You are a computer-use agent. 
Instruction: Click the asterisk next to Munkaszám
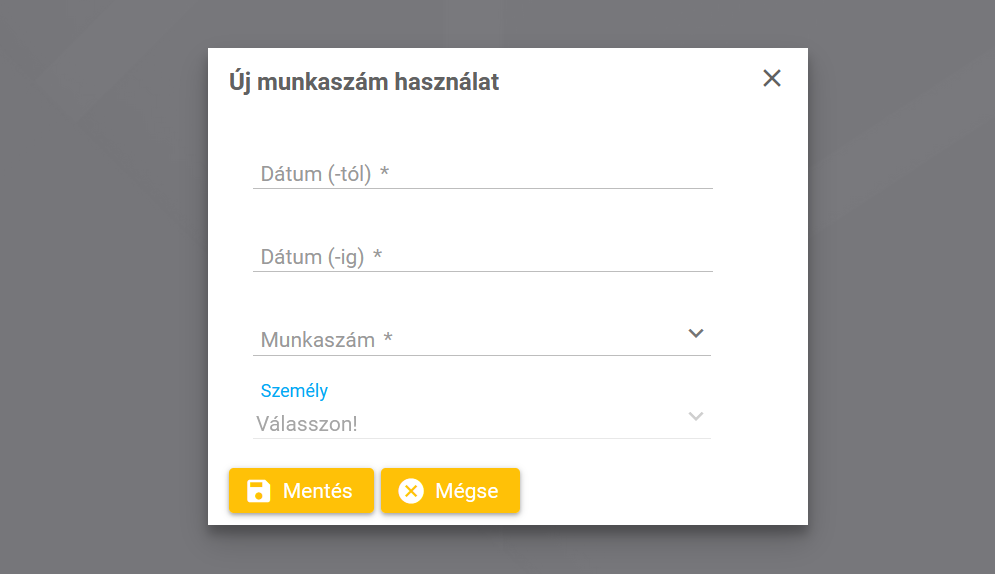tap(388, 340)
